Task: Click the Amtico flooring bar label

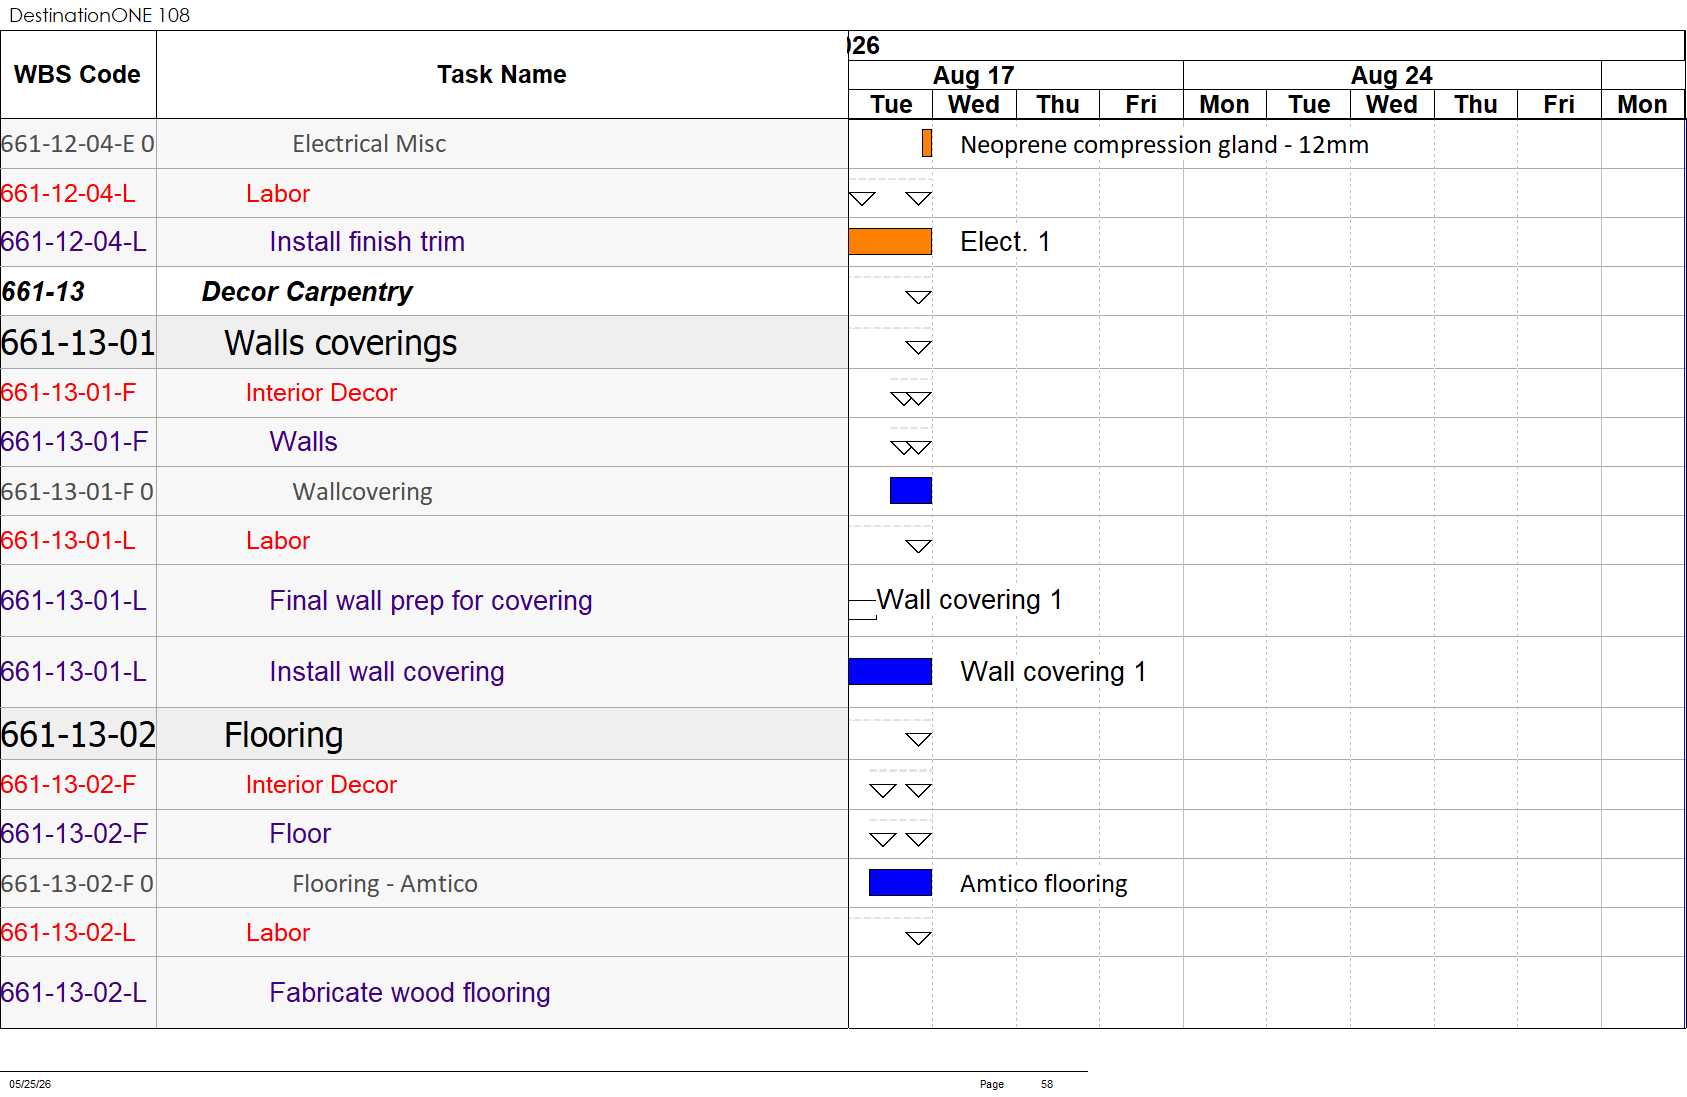Action: (1044, 884)
